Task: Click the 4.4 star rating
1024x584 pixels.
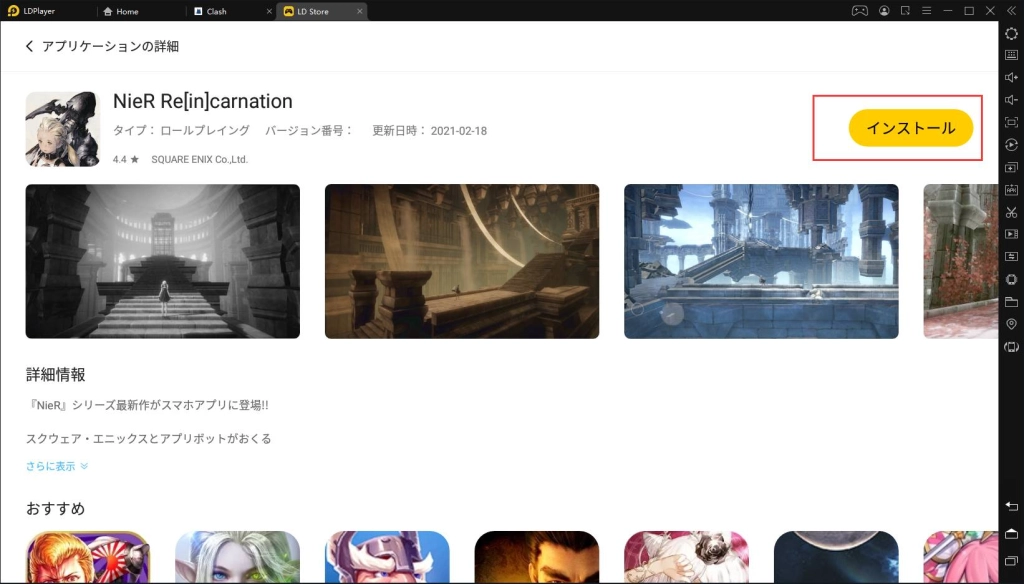Action: 125,159
